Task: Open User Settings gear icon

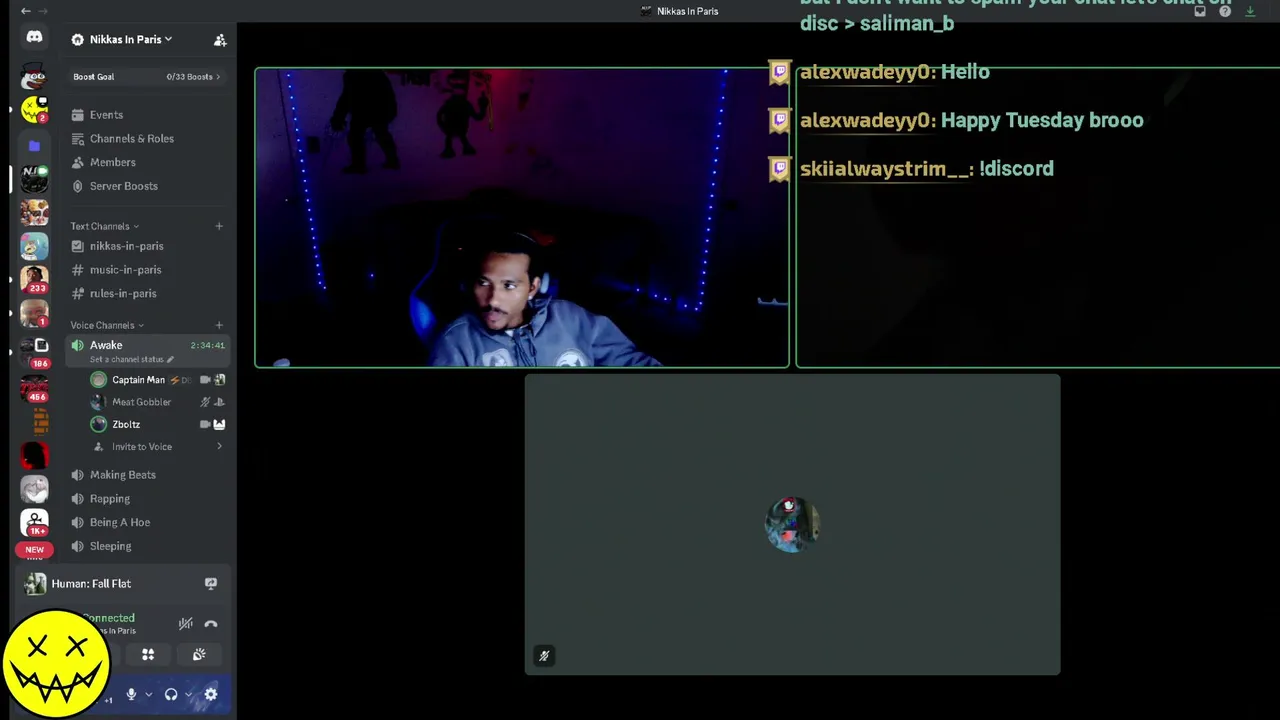Action: [x=211, y=694]
